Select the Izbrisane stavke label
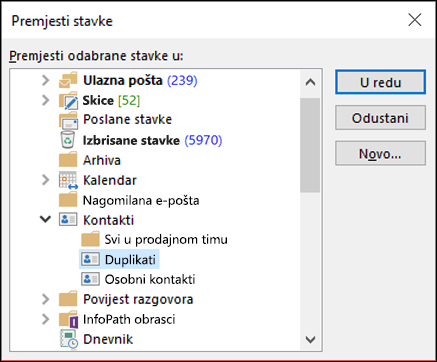This screenshot has height=362, width=437. point(131,140)
